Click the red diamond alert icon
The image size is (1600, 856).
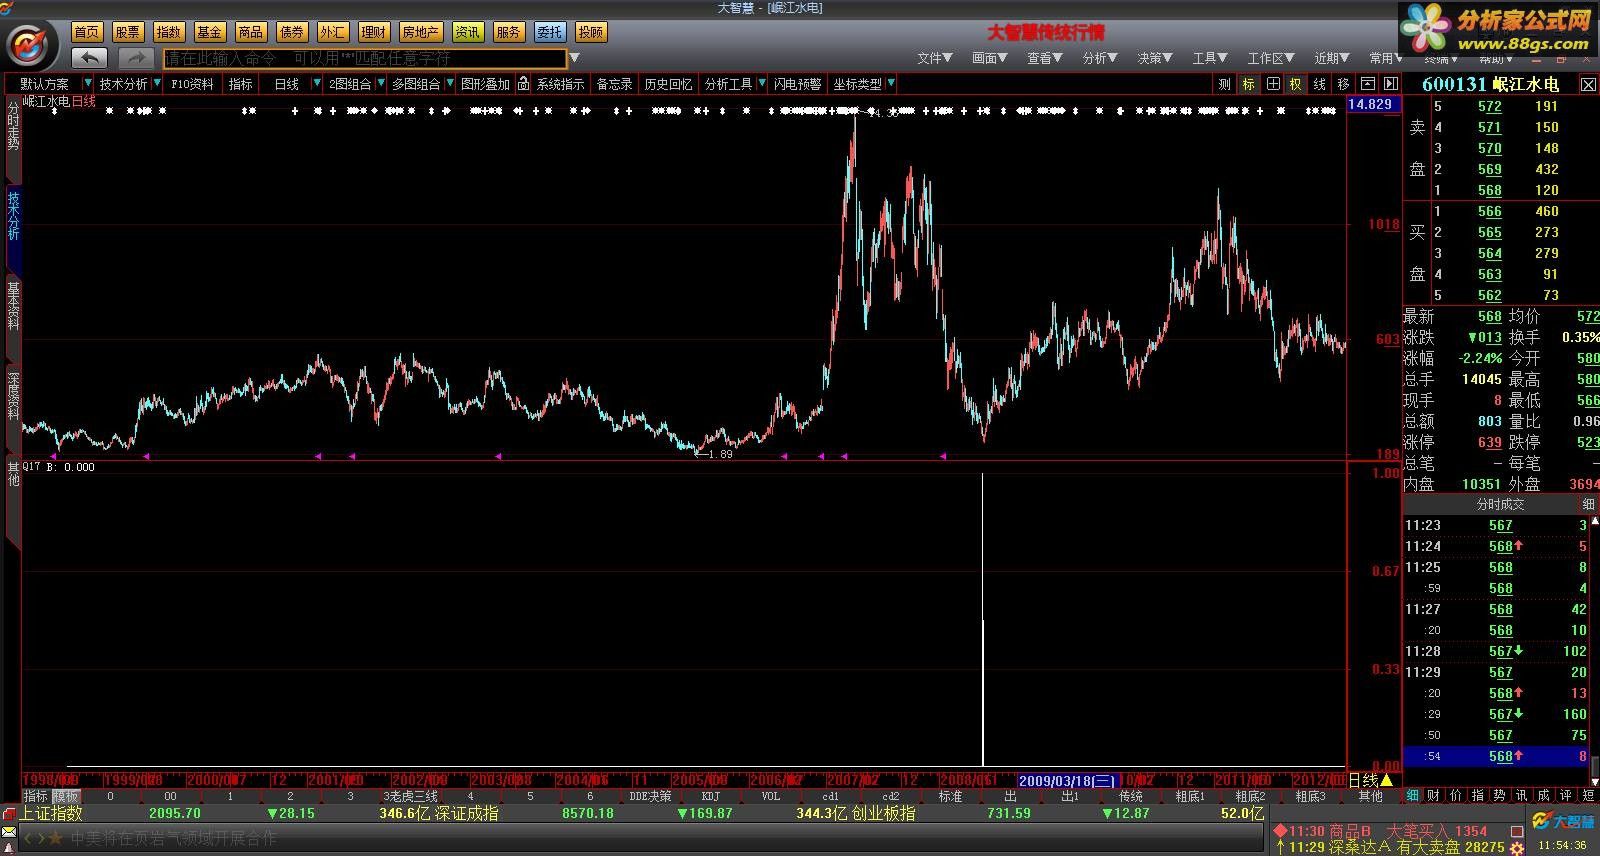tap(1280, 831)
